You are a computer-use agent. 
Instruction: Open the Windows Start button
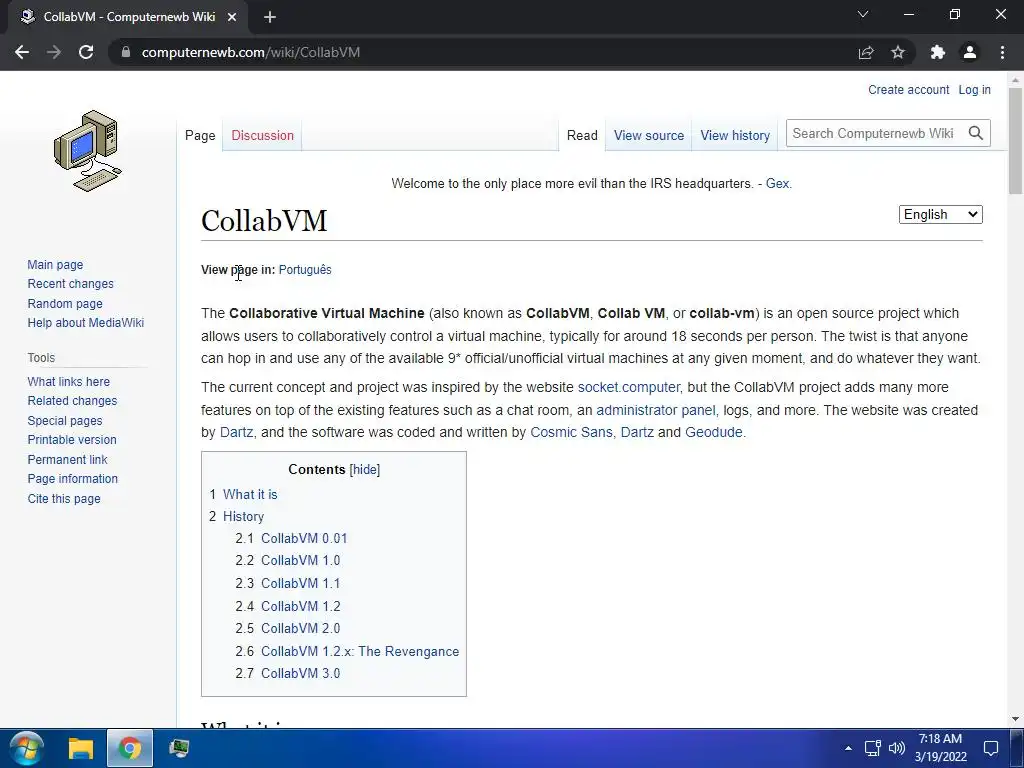point(27,748)
